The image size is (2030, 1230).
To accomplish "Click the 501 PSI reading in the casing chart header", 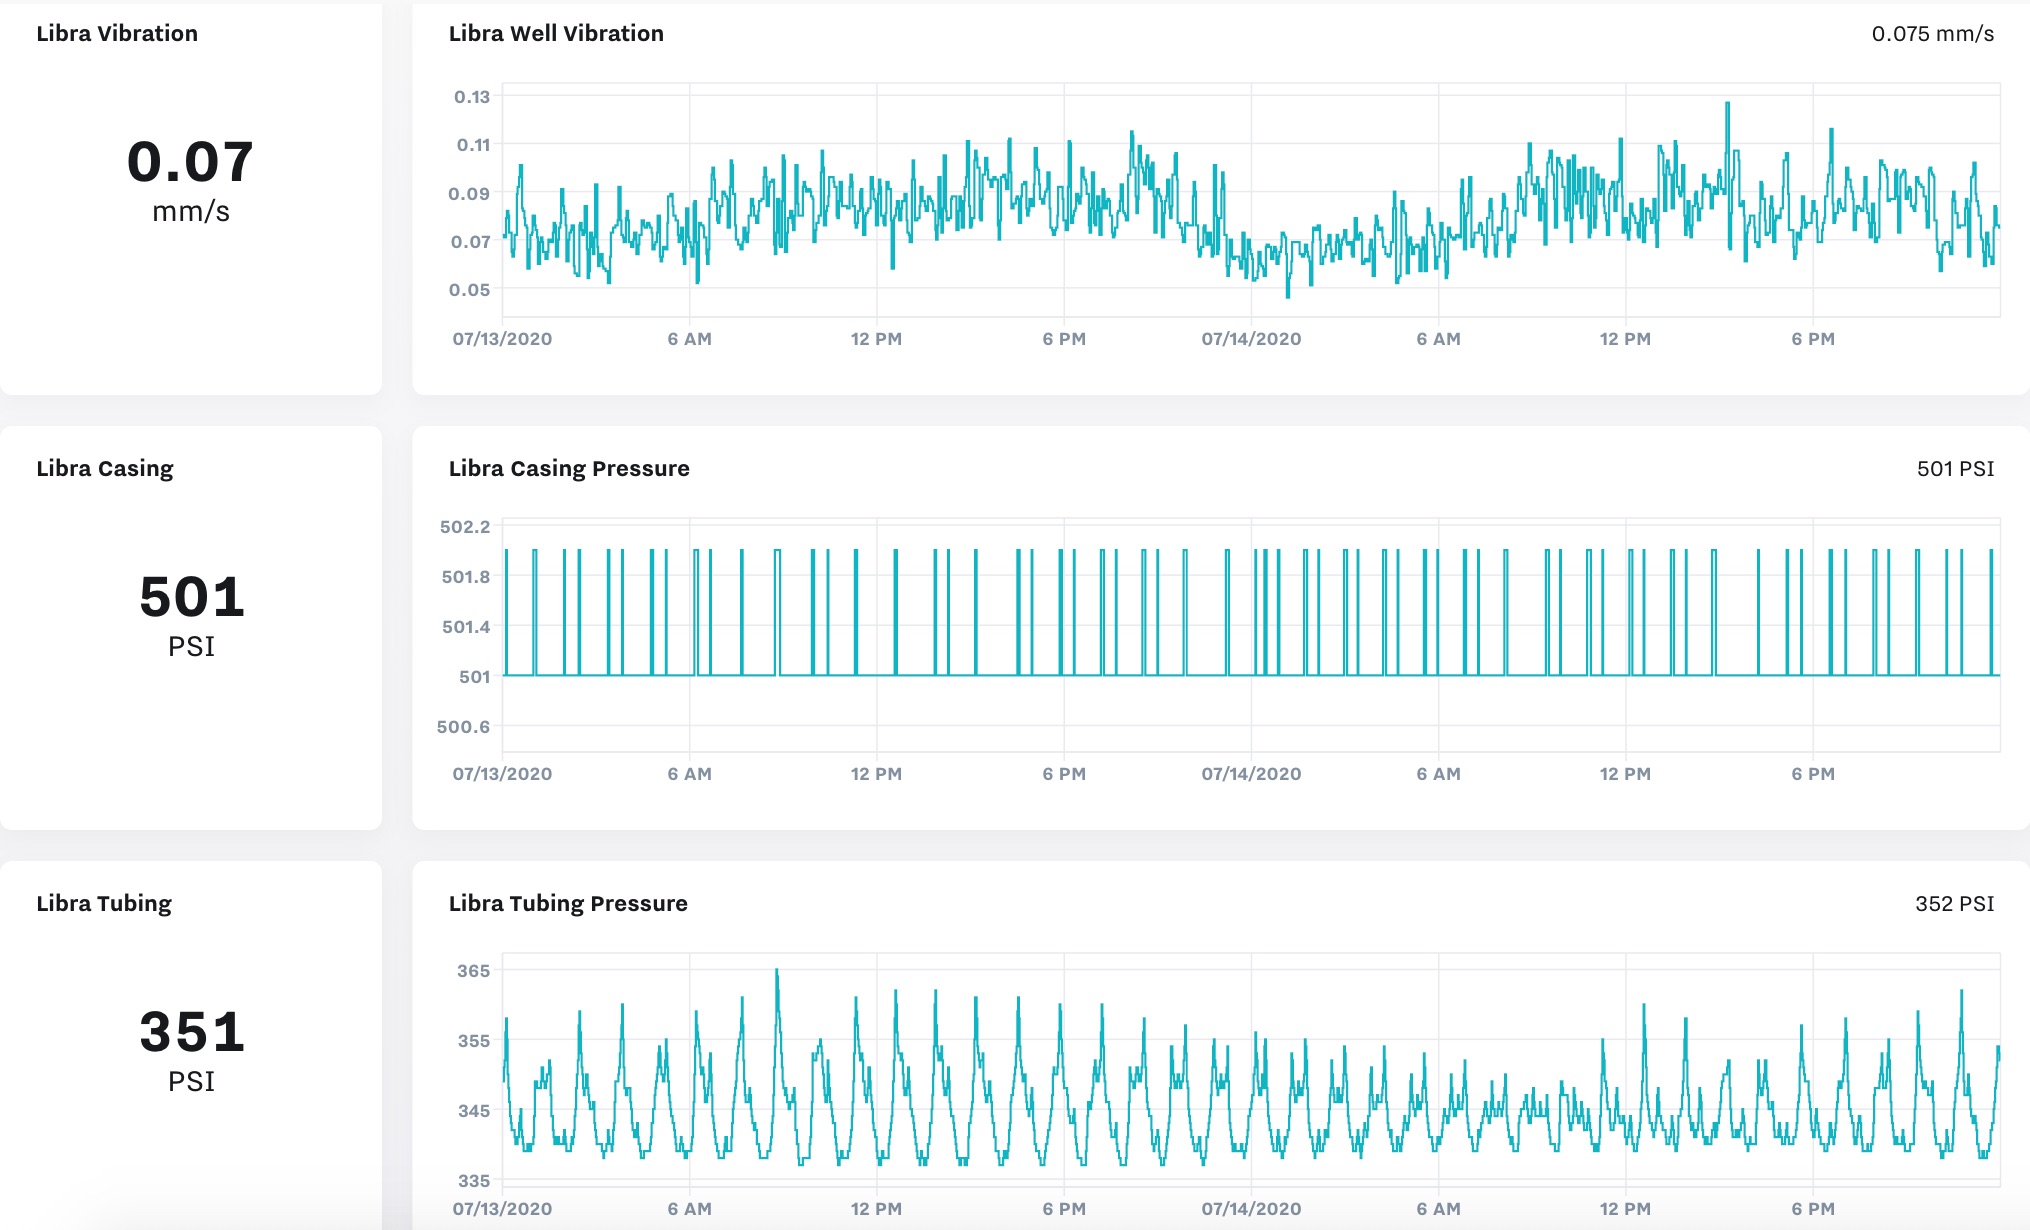I will [1955, 468].
